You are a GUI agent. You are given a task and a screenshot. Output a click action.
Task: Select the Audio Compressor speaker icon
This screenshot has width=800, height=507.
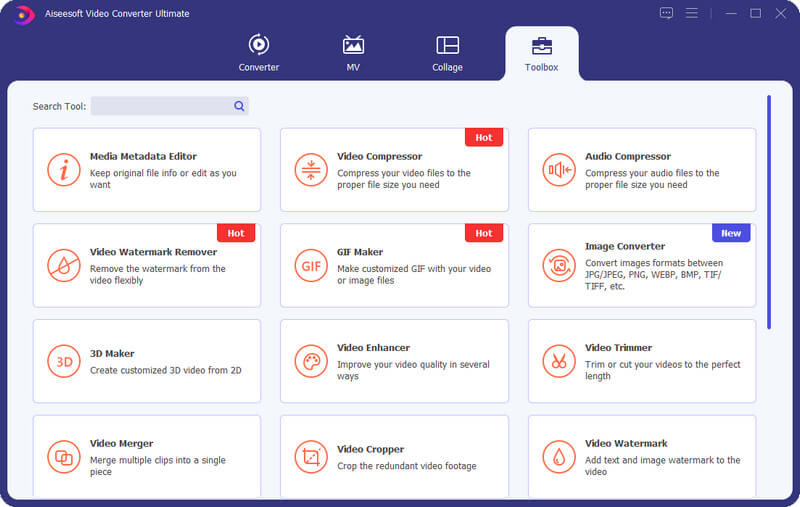[x=559, y=170]
